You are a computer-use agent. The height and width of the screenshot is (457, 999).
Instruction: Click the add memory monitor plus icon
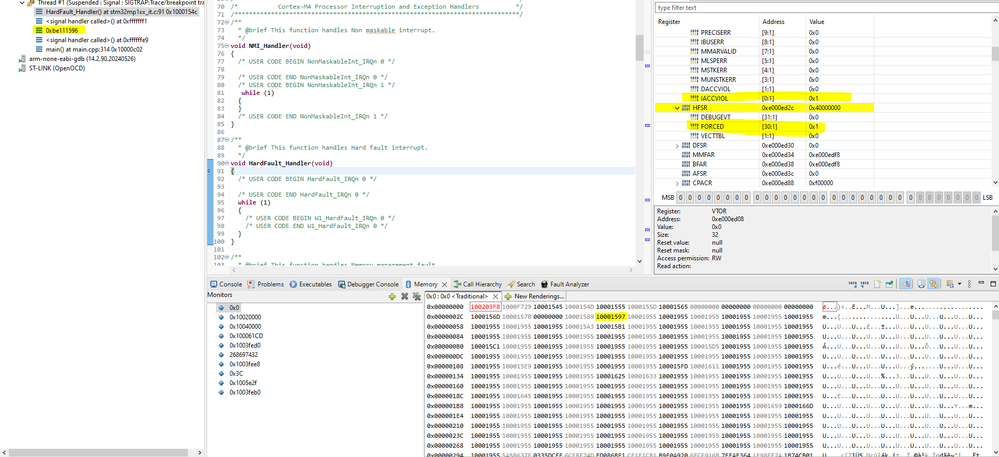[x=391, y=297]
